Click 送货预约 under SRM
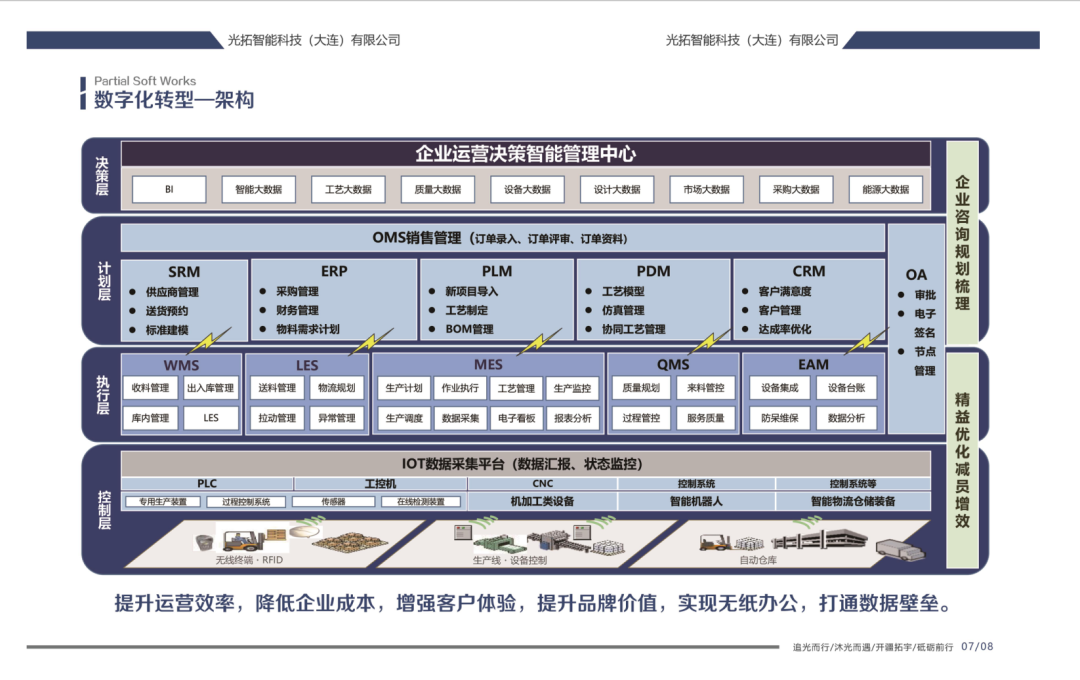Image resolution: width=1080 pixels, height=680 pixels. click(167, 311)
